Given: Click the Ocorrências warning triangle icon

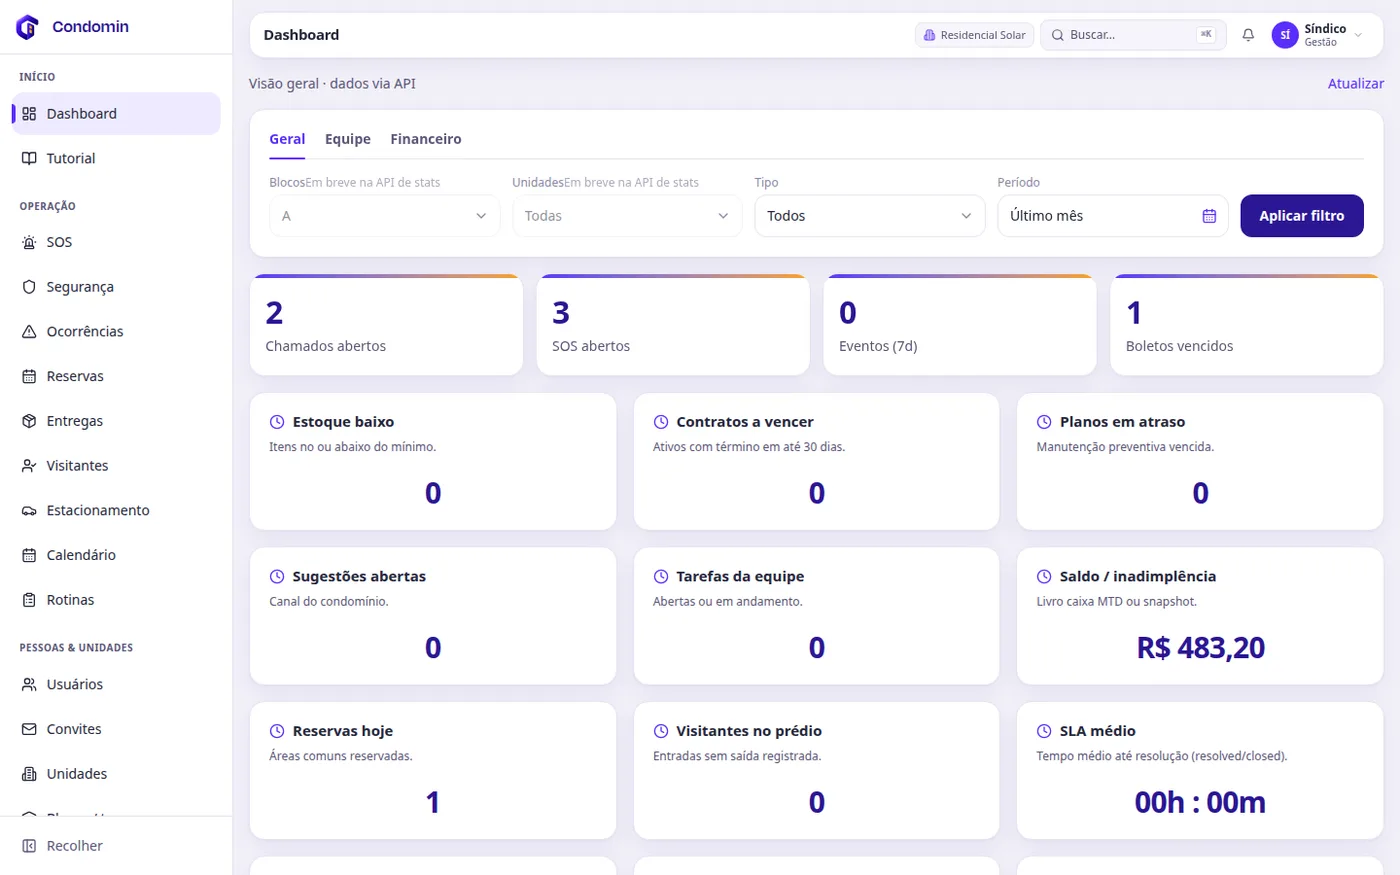Looking at the screenshot, I should [29, 331].
